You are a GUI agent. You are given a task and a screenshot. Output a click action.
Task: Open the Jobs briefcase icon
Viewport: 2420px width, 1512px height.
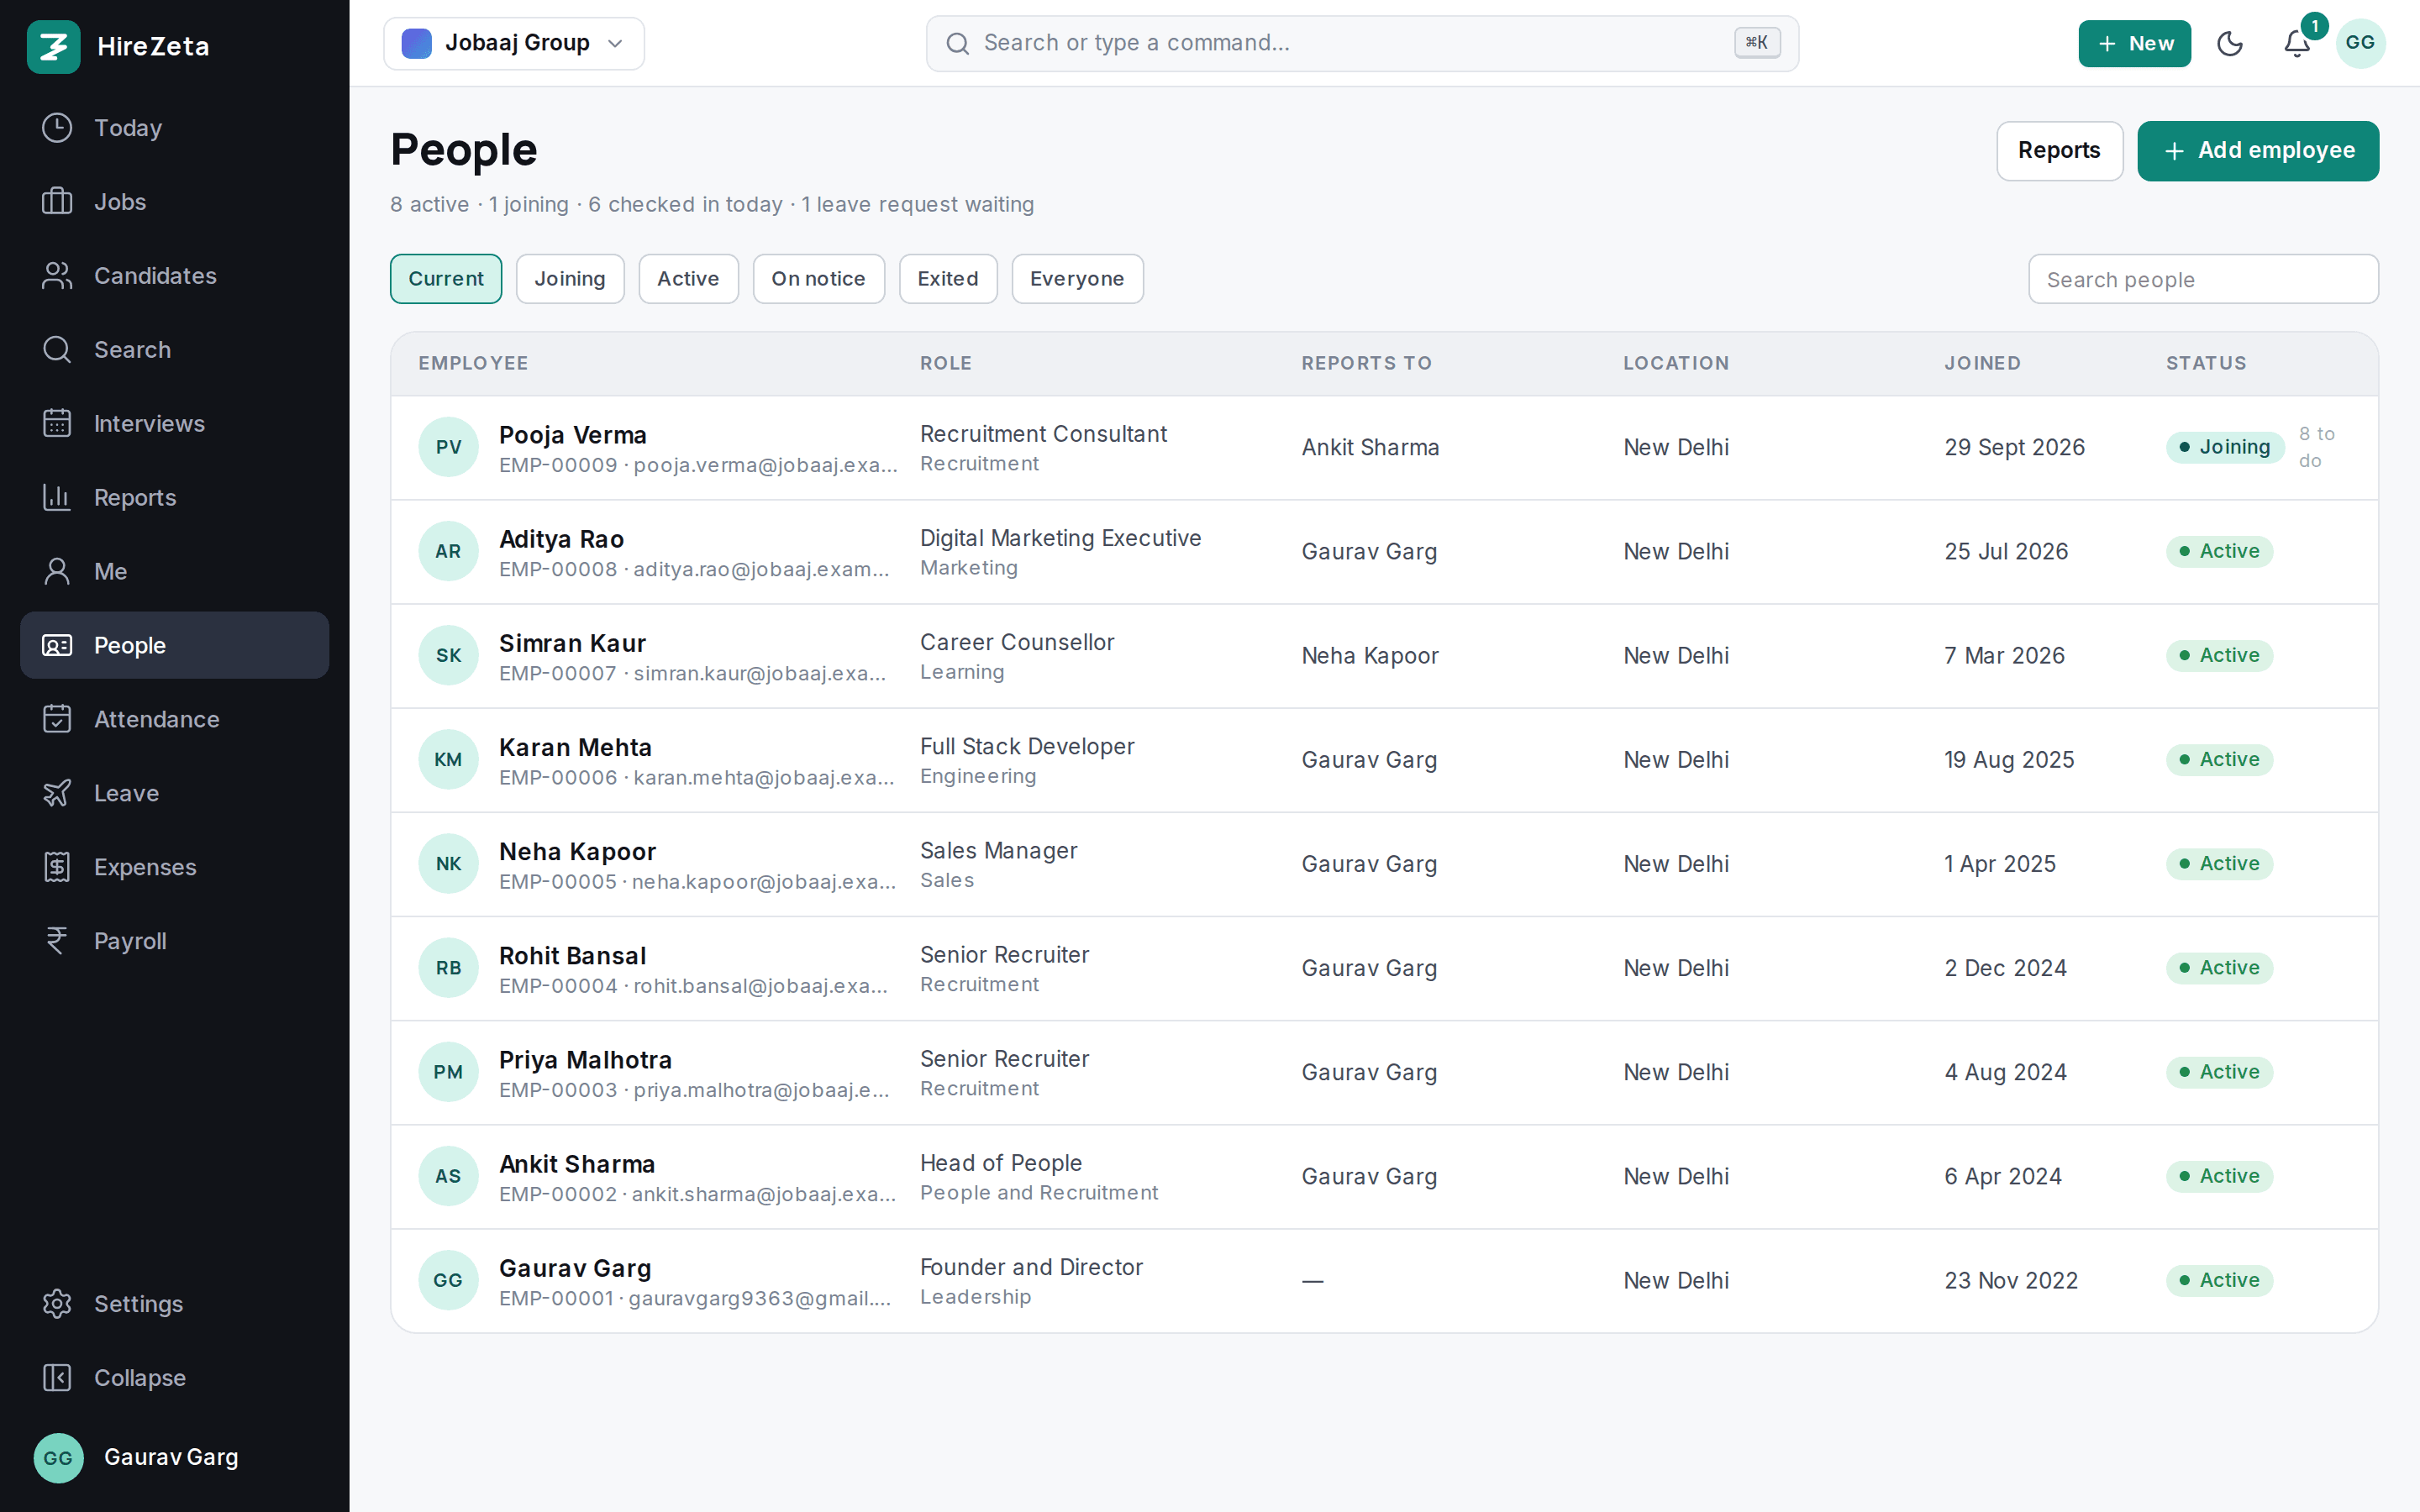coord(57,202)
